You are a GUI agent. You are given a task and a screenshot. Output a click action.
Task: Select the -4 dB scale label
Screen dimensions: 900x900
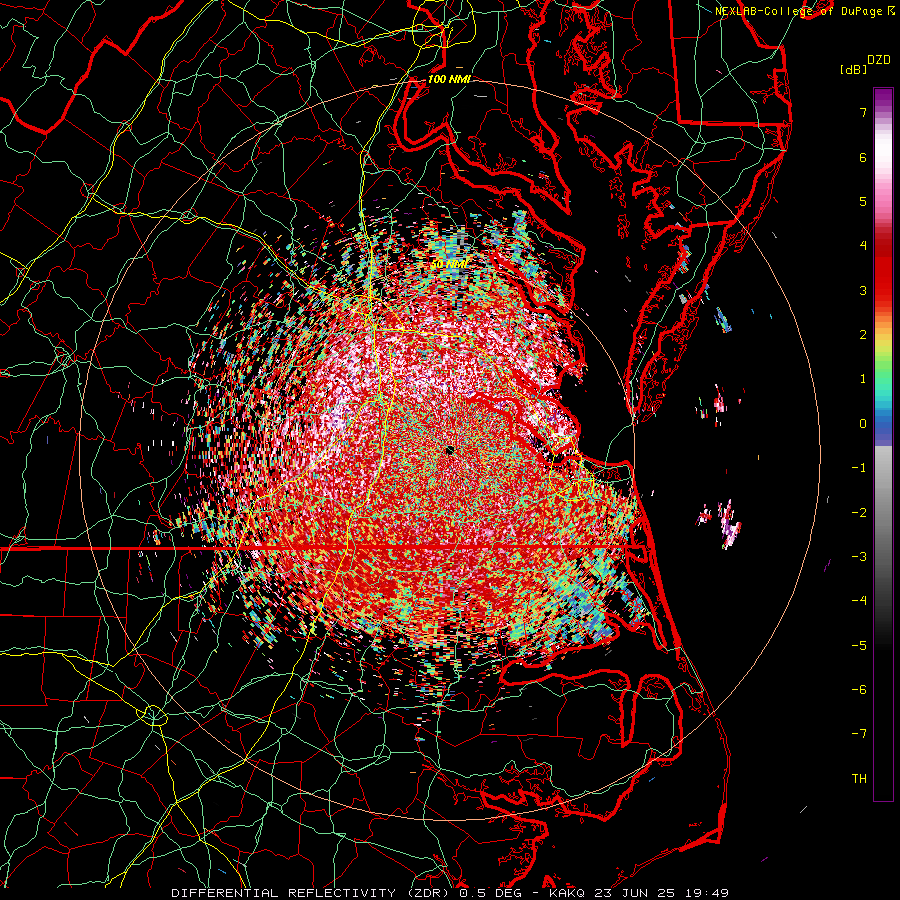[x=859, y=600]
